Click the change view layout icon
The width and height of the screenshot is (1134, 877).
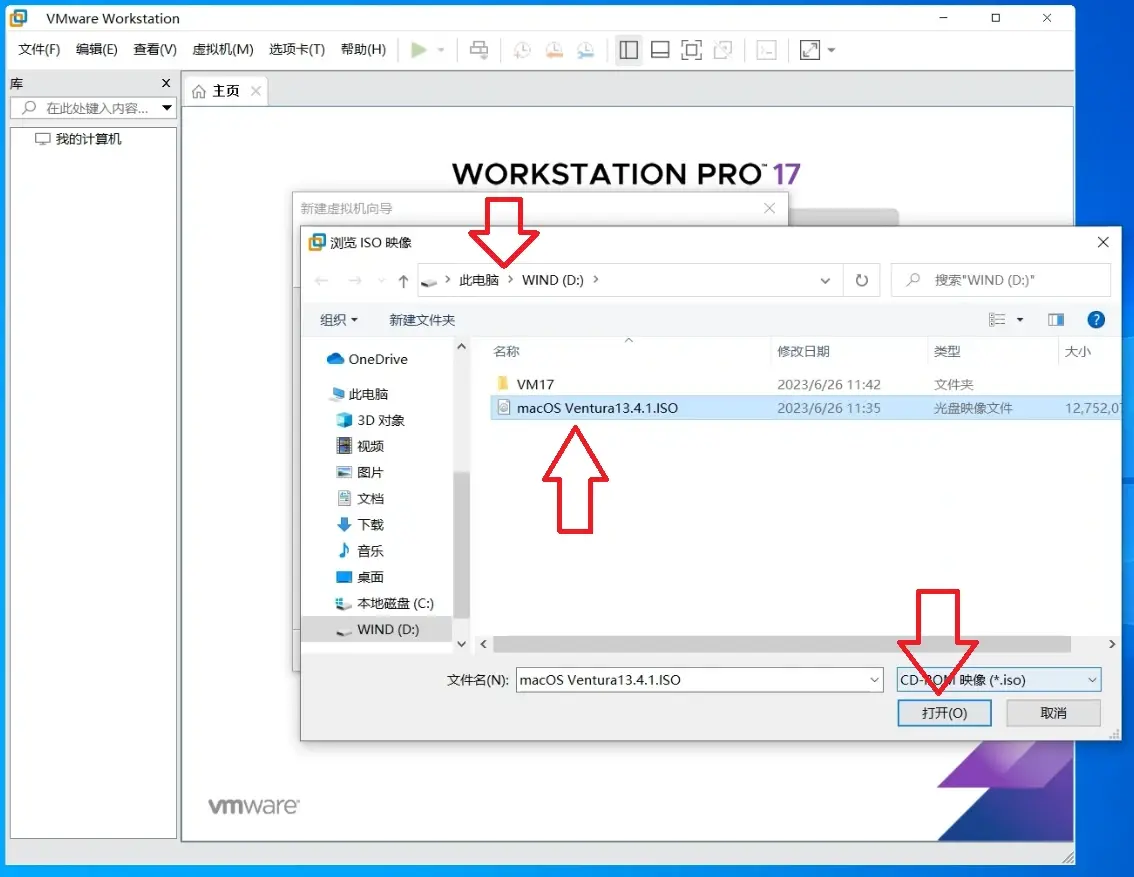(x=997, y=320)
